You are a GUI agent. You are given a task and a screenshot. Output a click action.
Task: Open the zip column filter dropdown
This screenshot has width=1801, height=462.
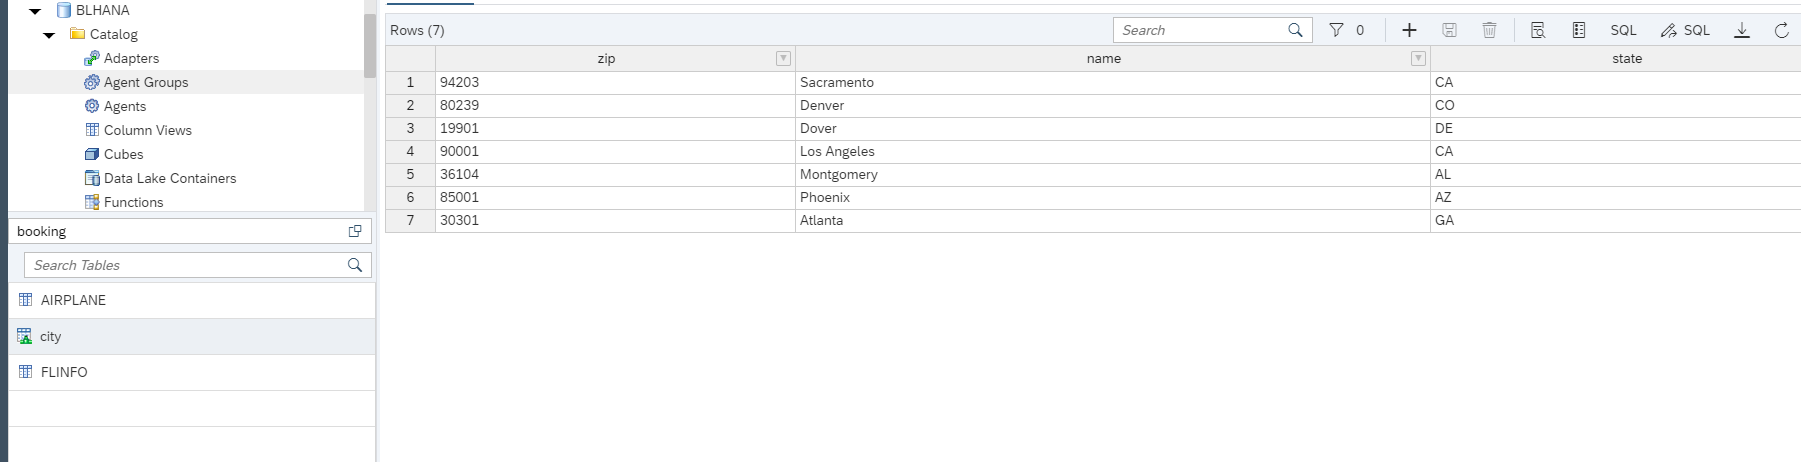coord(783,59)
